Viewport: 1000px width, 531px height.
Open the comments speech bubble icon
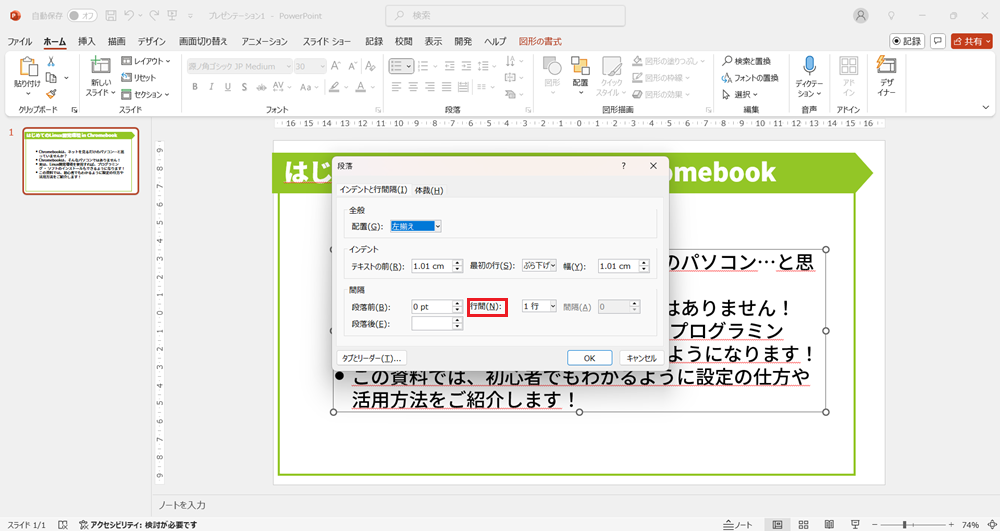pos(938,41)
